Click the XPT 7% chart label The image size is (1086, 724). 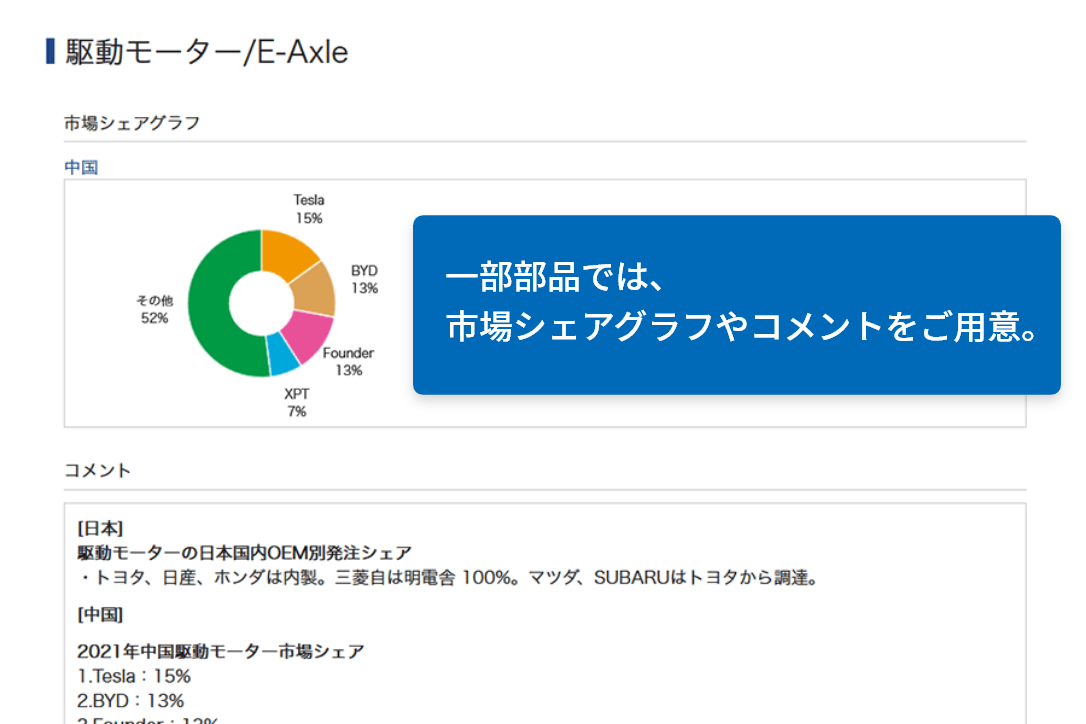point(297,402)
